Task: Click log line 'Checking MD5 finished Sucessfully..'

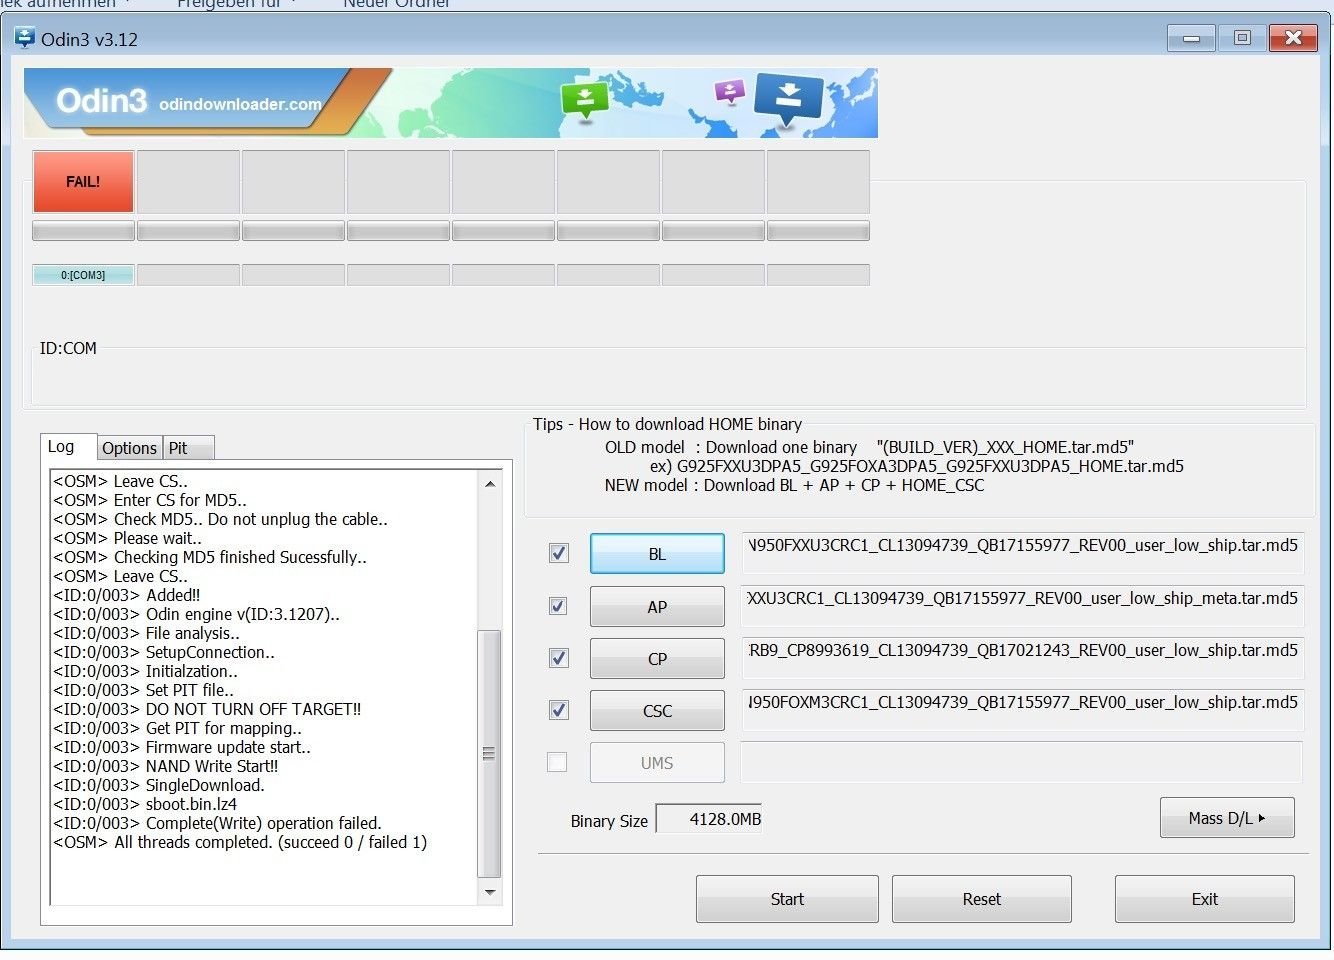Action: [240, 557]
